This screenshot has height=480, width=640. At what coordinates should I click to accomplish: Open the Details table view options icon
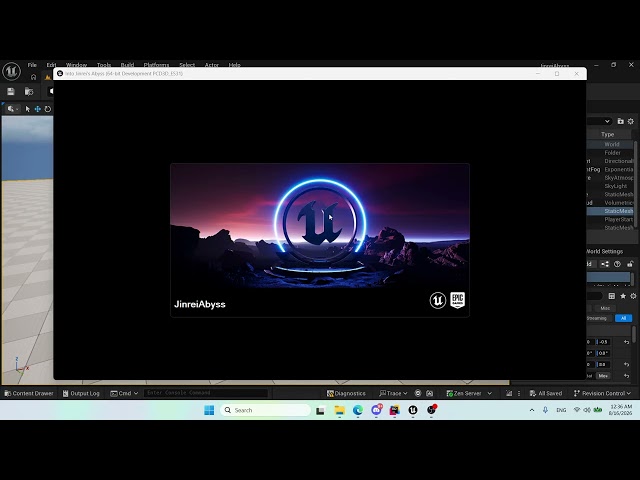point(611,296)
